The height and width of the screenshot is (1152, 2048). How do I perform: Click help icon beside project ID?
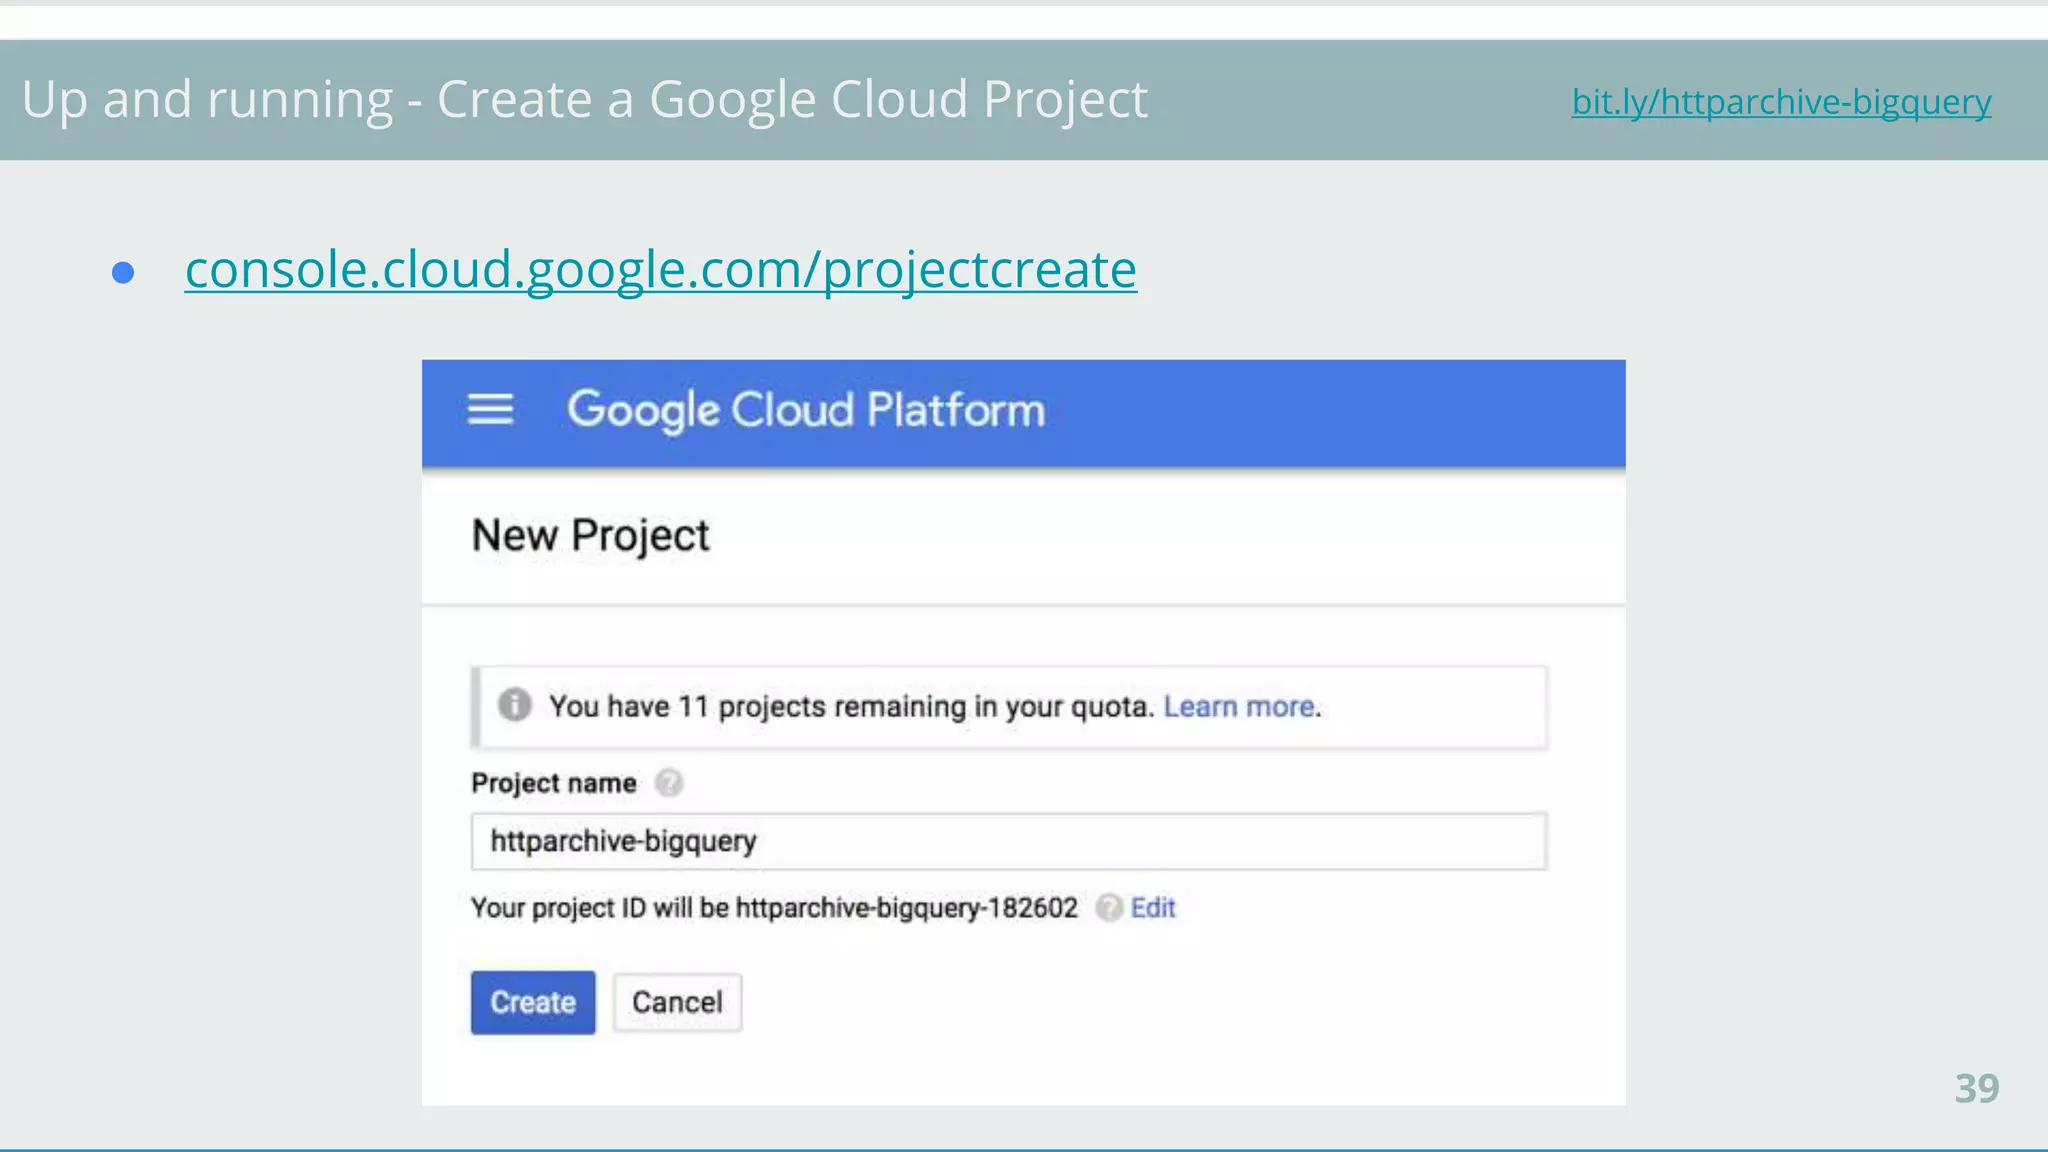point(1108,908)
